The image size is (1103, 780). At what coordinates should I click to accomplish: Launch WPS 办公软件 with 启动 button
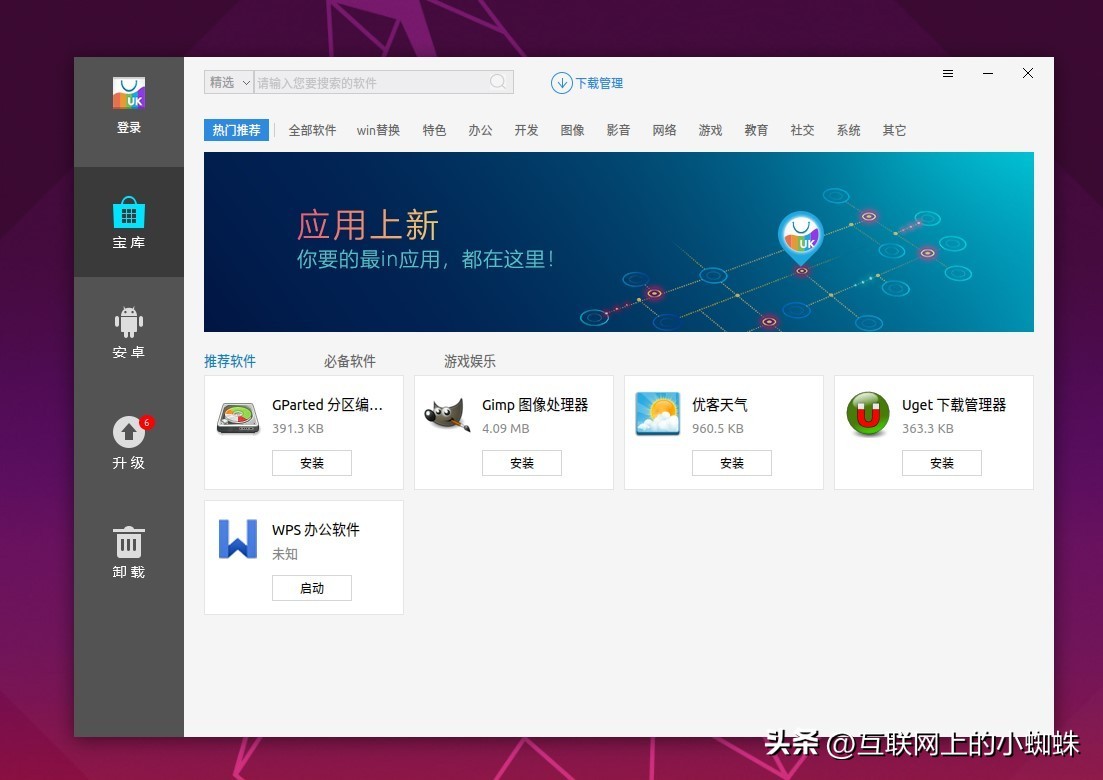tap(311, 587)
